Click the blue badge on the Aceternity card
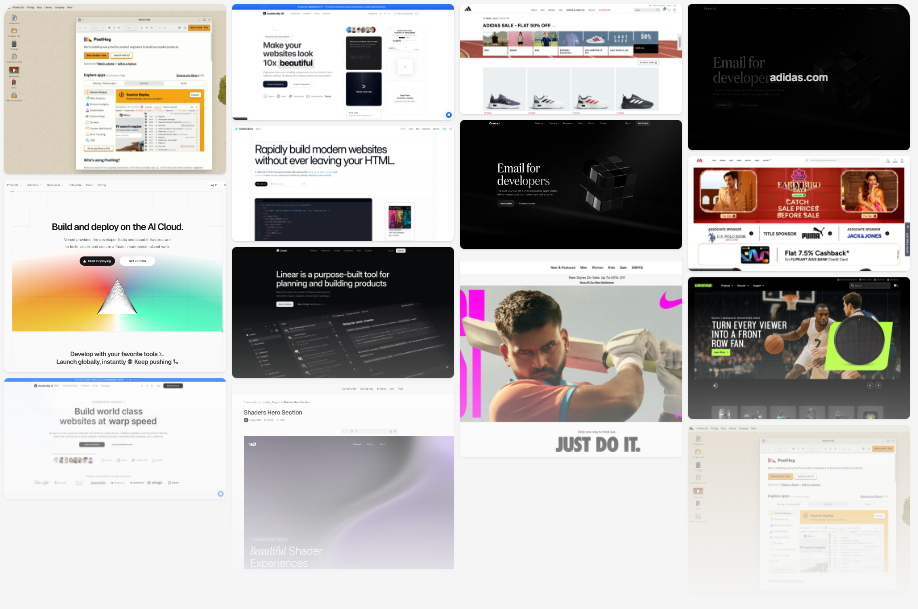The image size is (918, 609). (448, 115)
